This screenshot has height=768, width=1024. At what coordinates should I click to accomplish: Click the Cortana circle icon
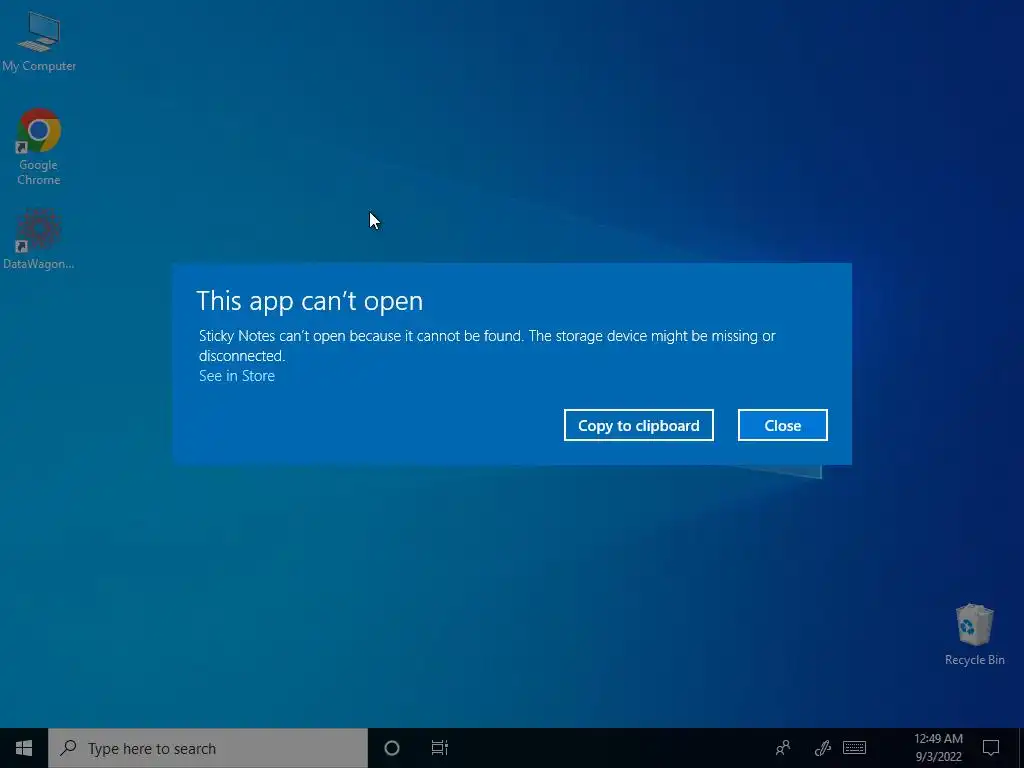[x=392, y=748]
